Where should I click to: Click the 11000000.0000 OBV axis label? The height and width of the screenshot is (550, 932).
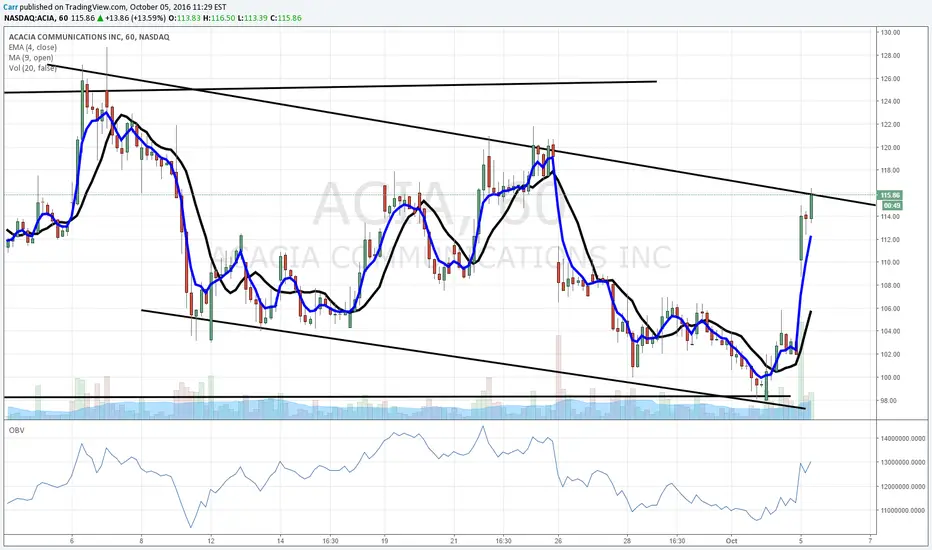pos(903,511)
